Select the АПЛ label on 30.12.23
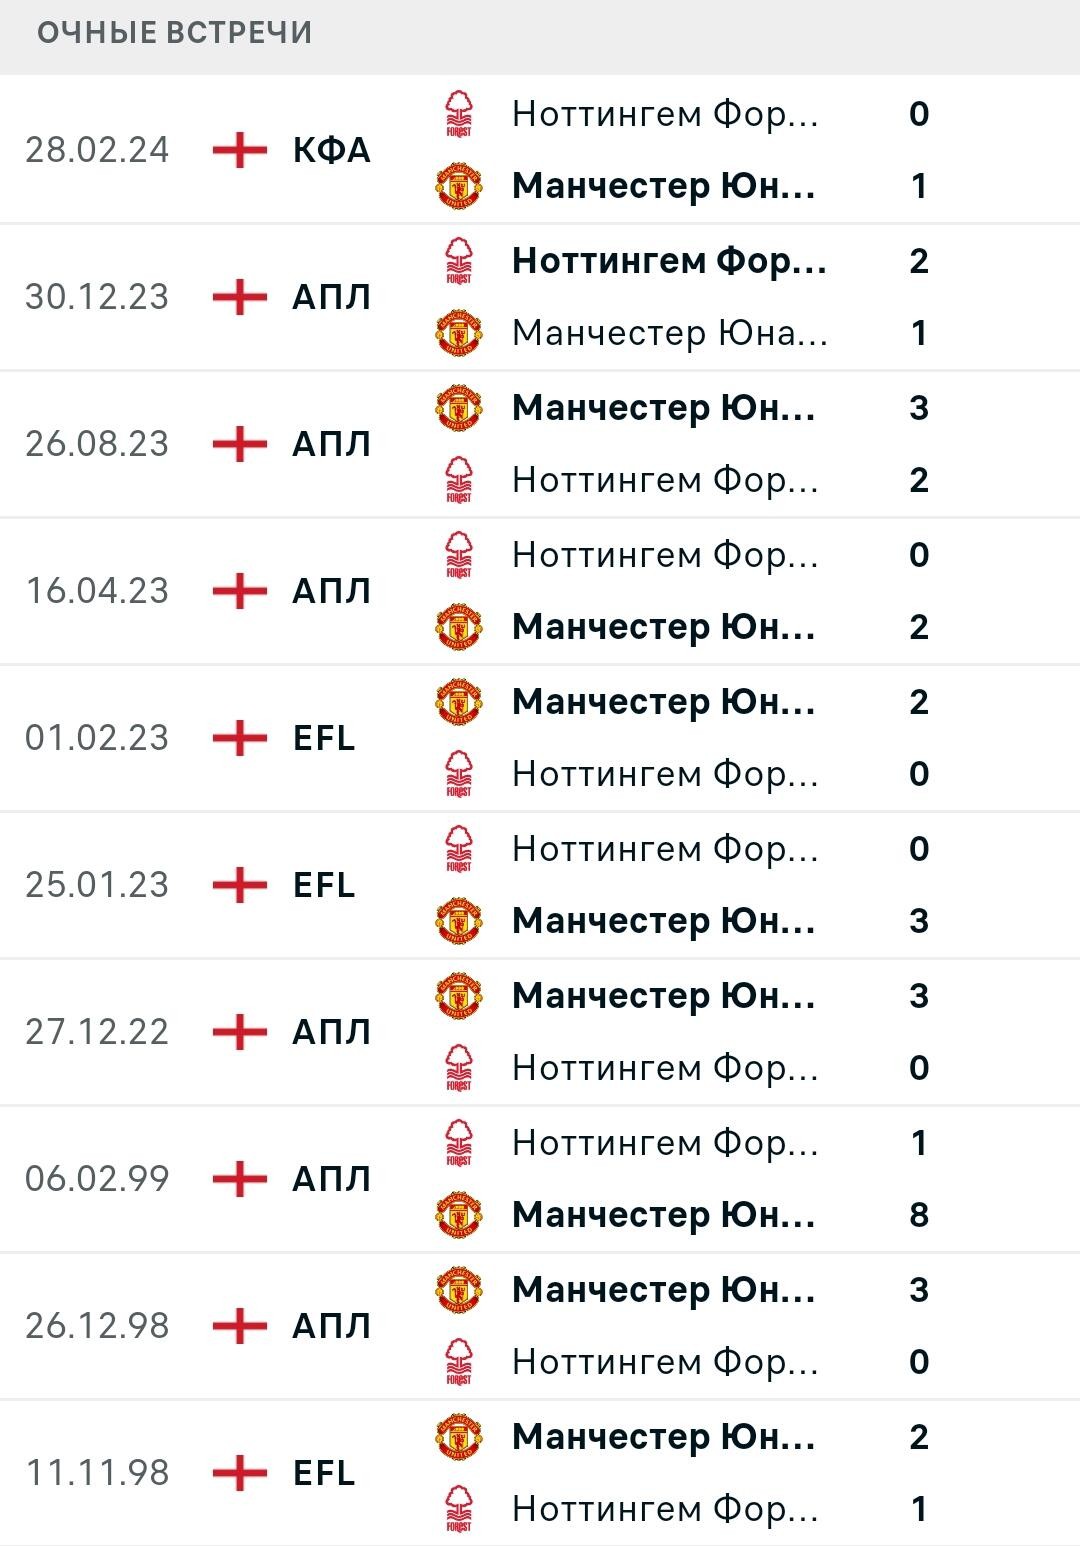Viewport: 1080px width, 1546px height. click(332, 297)
